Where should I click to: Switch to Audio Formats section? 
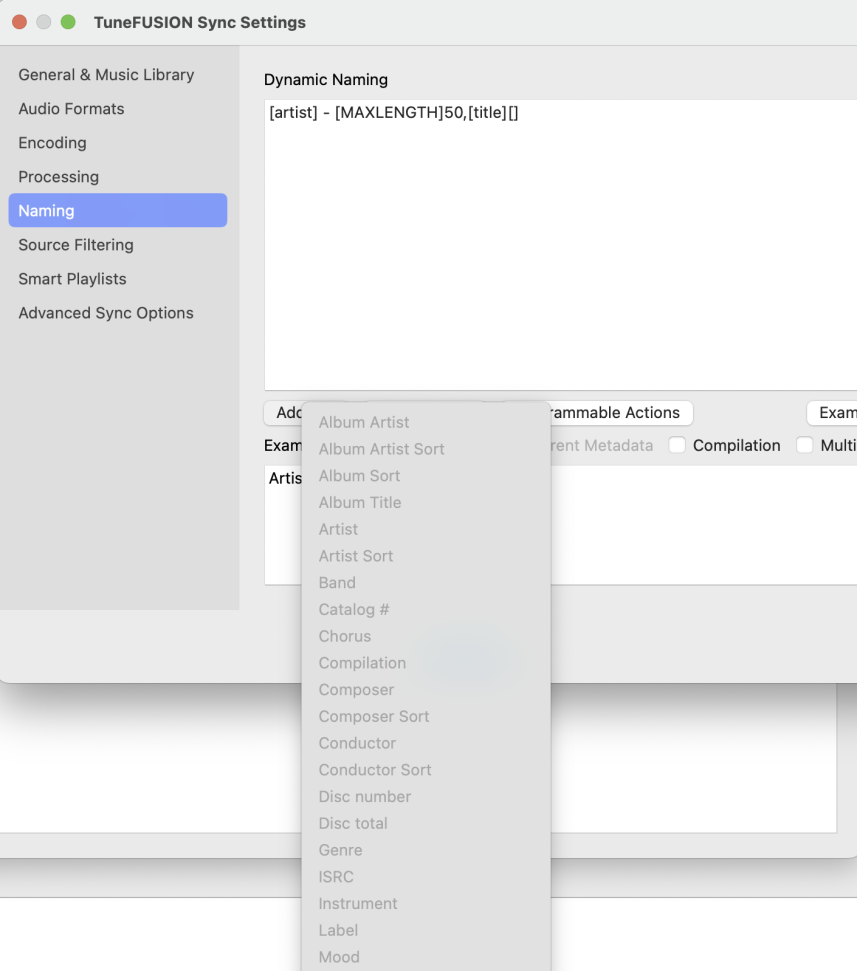pyautogui.click(x=118, y=109)
